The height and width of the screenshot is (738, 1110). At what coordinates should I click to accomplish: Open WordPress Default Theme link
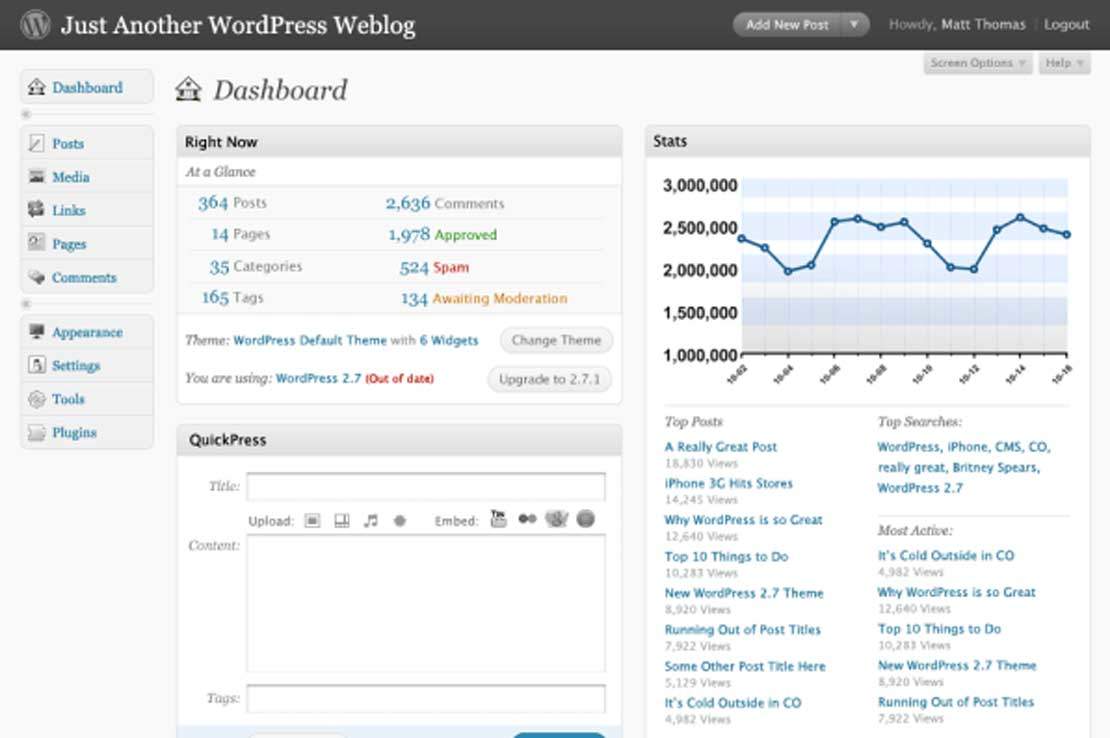pyautogui.click(x=310, y=340)
